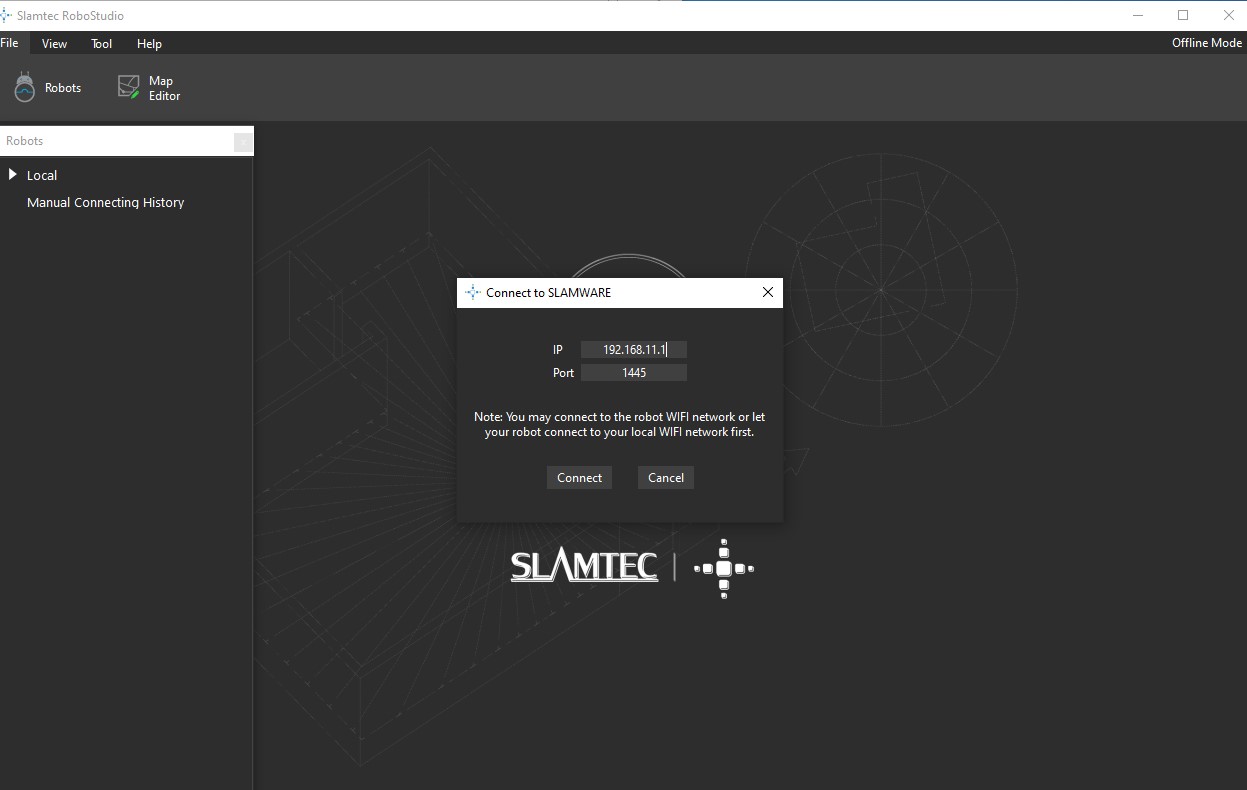Click the Connect to SLAMWARE dialog icon

[x=473, y=293]
